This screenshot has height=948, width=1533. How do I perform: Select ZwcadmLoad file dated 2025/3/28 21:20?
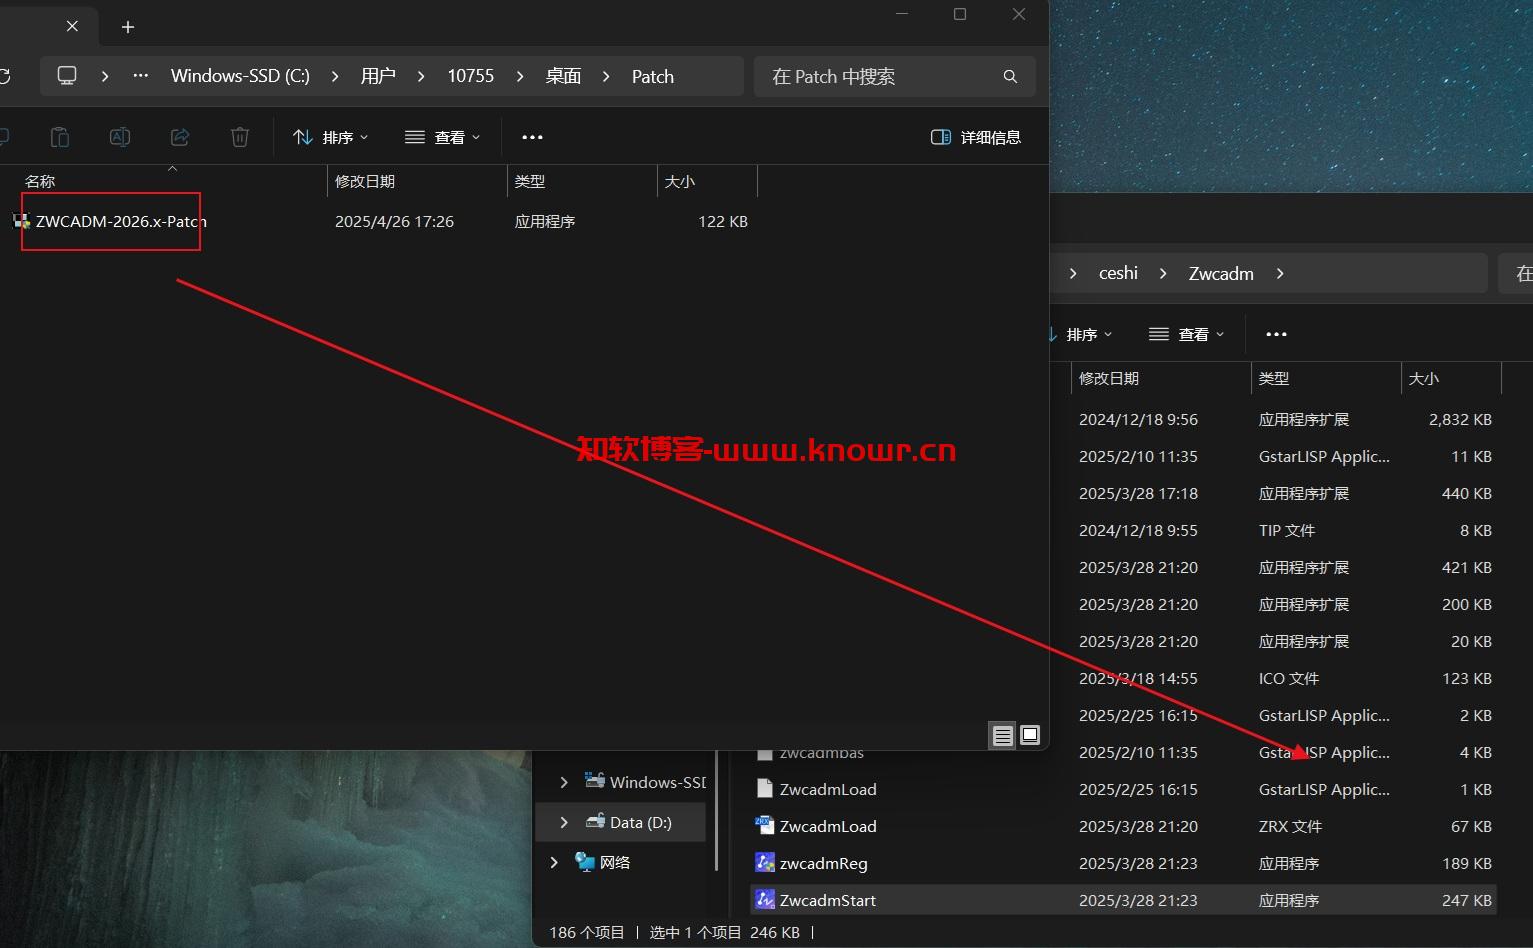(828, 826)
